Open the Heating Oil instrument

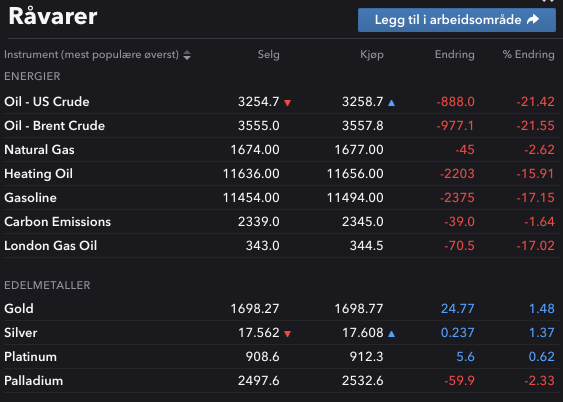38,174
